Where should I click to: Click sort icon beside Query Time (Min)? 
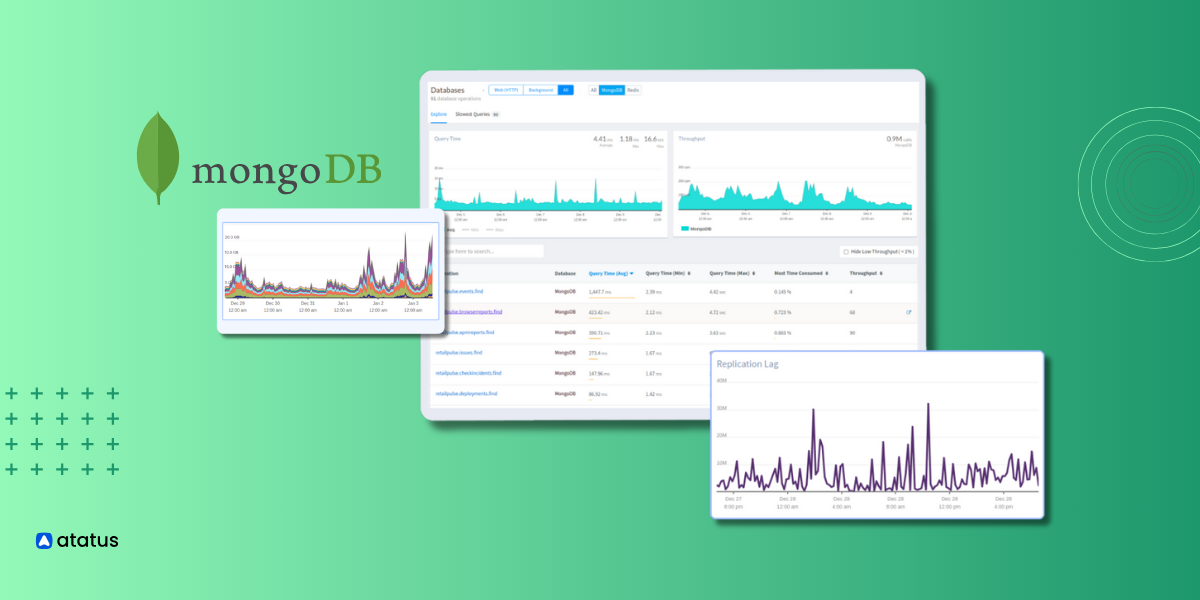[x=690, y=273]
